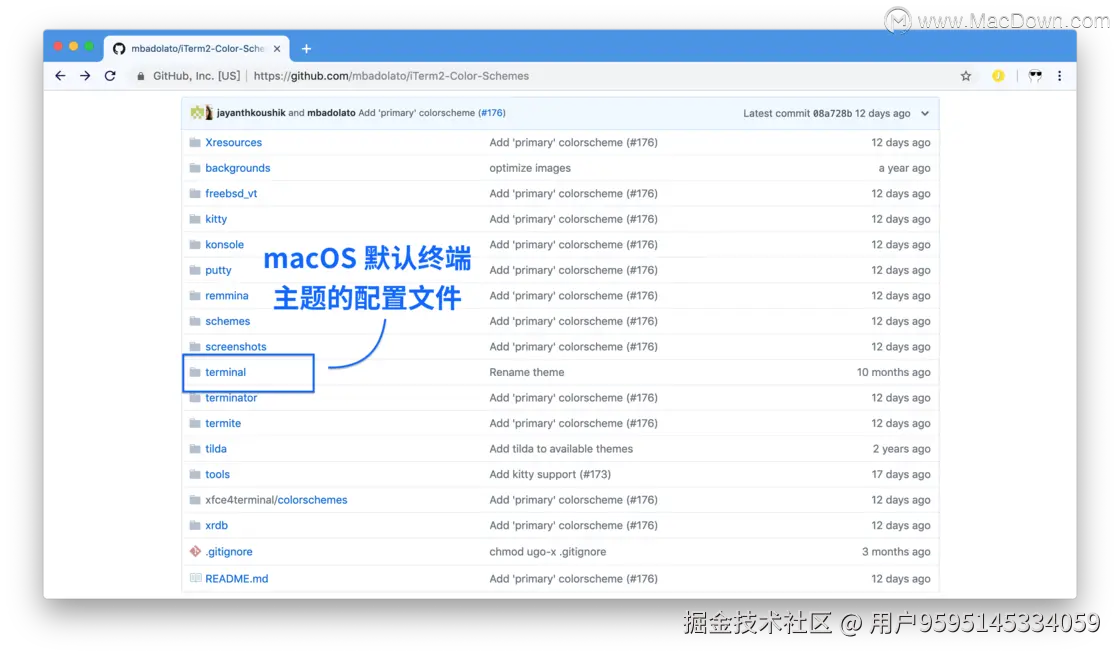The image size is (1120, 656).
Task: Click the folder icon beside tools
Action: coord(195,474)
